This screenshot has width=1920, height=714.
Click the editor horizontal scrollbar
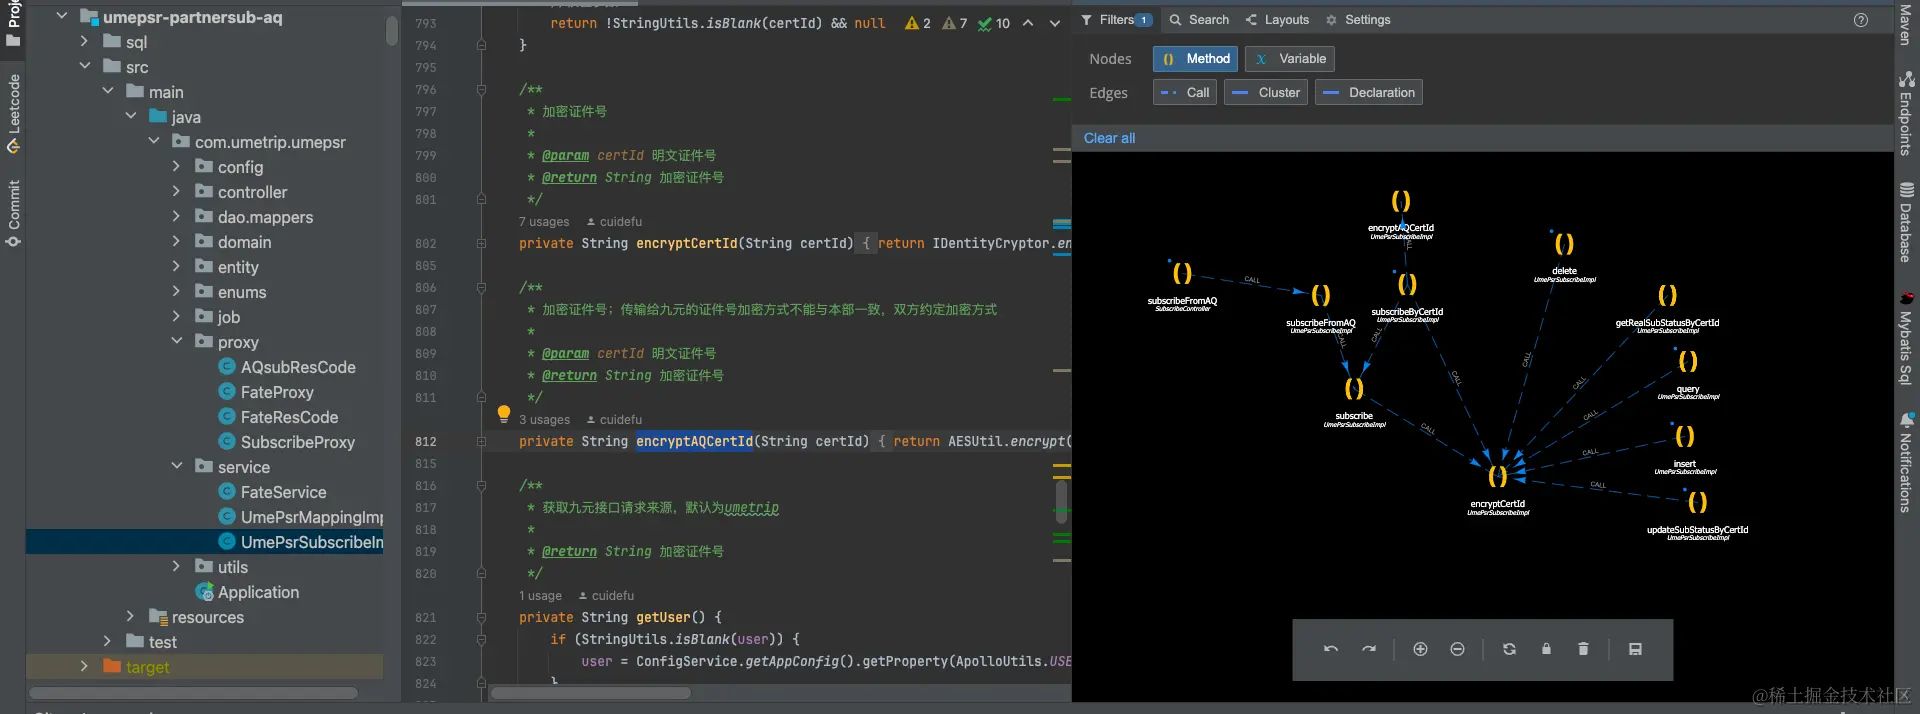[591, 693]
